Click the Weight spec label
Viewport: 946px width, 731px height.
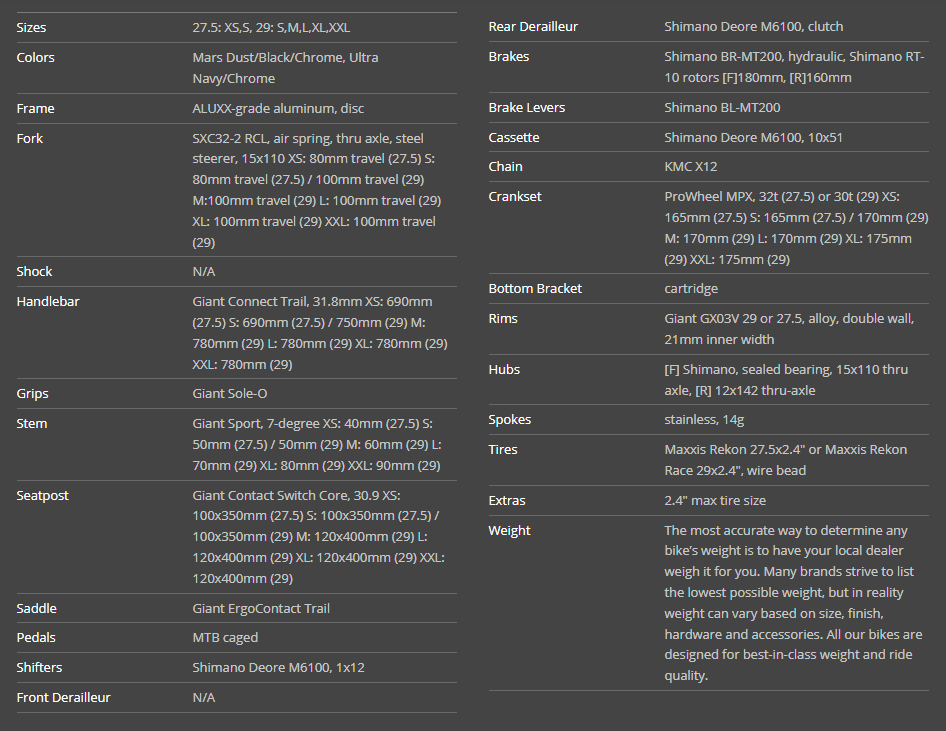[x=510, y=530]
